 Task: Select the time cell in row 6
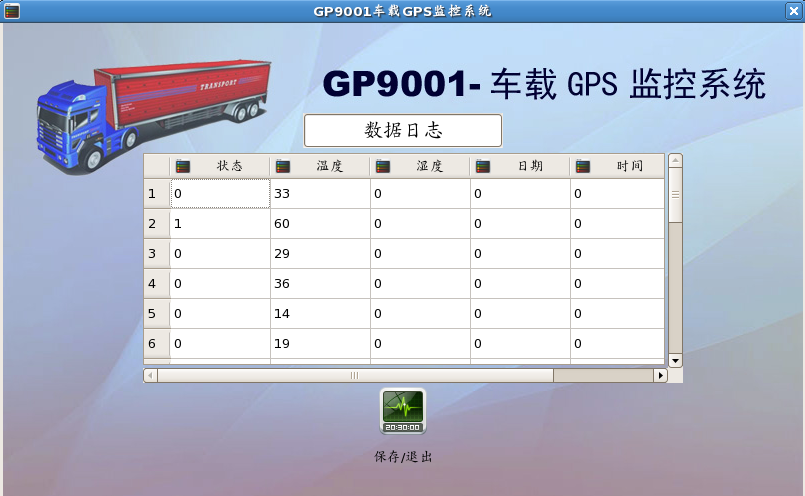click(x=618, y=344)
